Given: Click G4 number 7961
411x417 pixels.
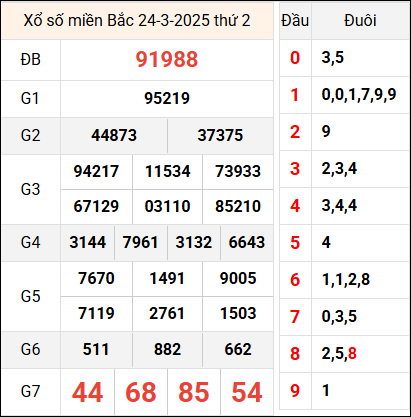Looking at the screenshot, I should (x=140, y=242).
